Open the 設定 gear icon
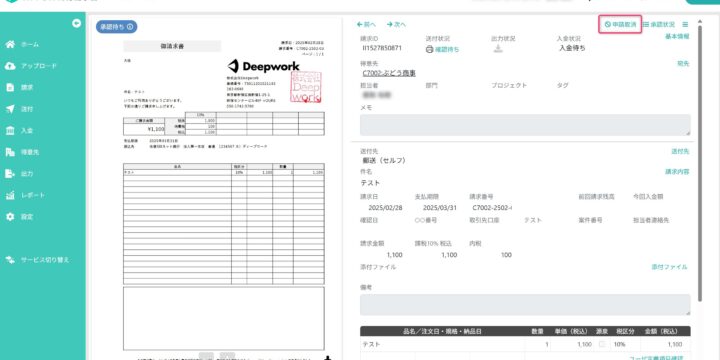Image resolution: width=720 pixels, height=360 pixels. point(10,217)
